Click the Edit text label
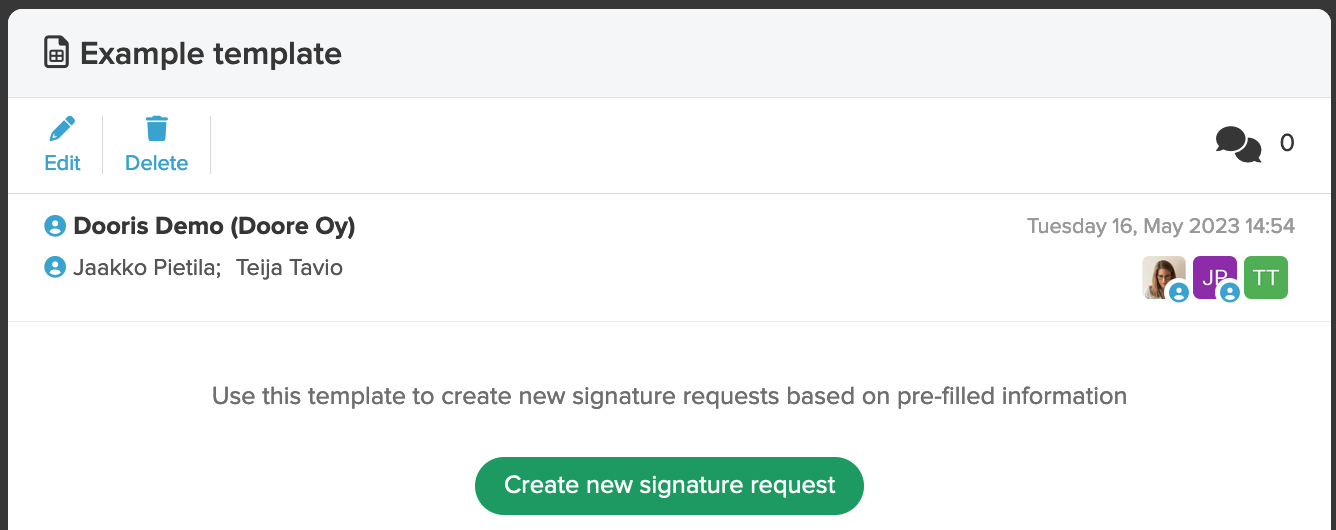The height and width of the screenshot is (530, 1336). tap(62, 163)
